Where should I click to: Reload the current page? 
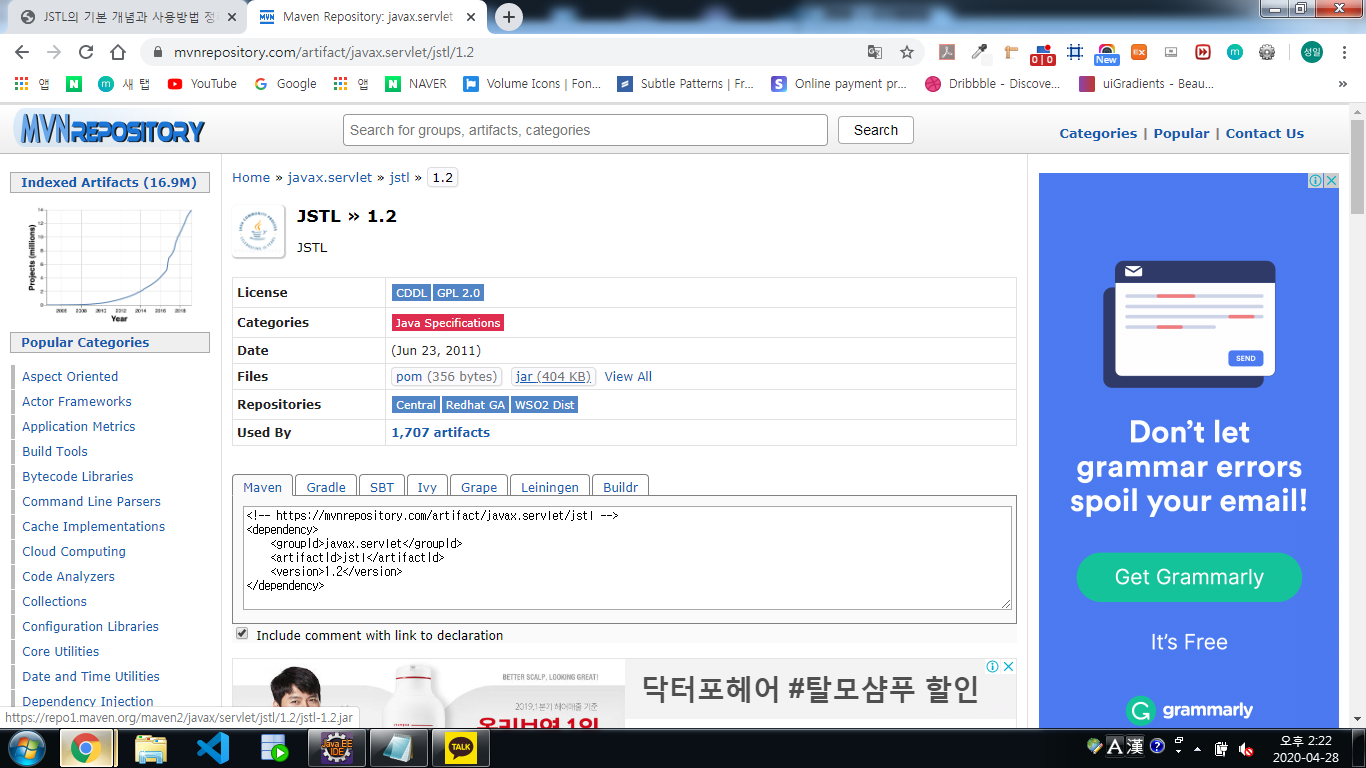pyautogui.click(x=86, y=52)
